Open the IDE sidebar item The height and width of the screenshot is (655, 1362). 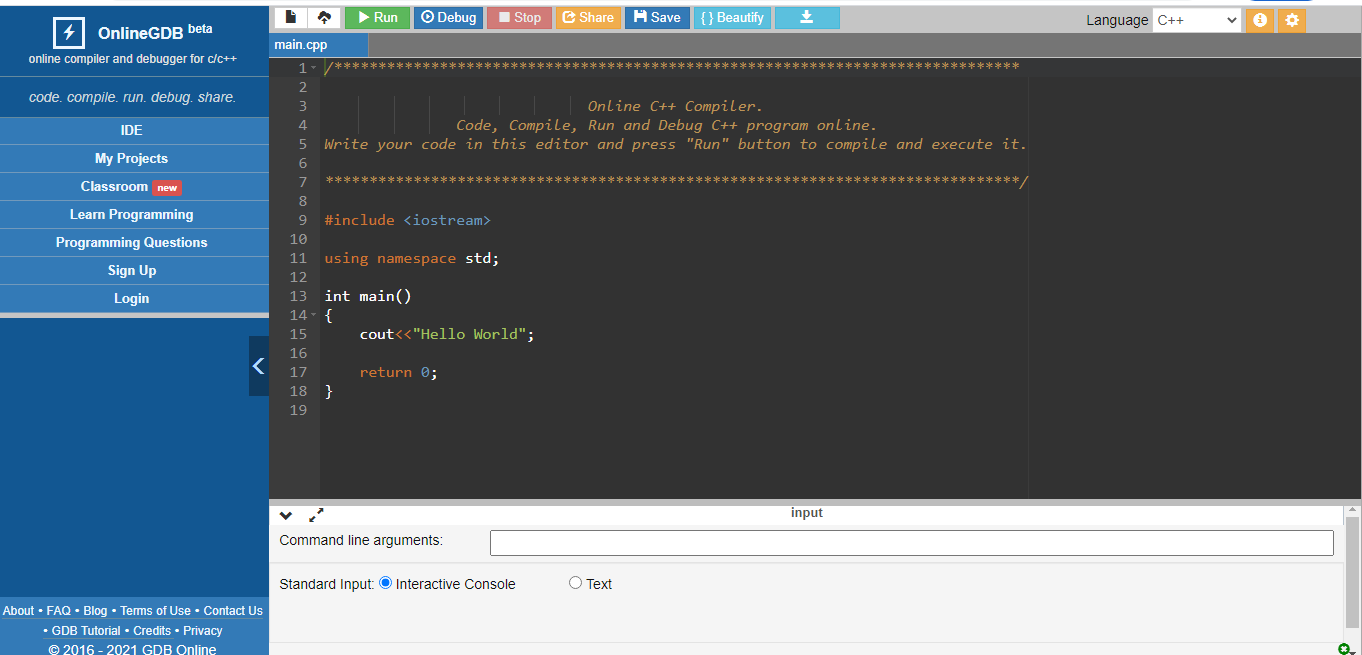(x=134, y=131)
